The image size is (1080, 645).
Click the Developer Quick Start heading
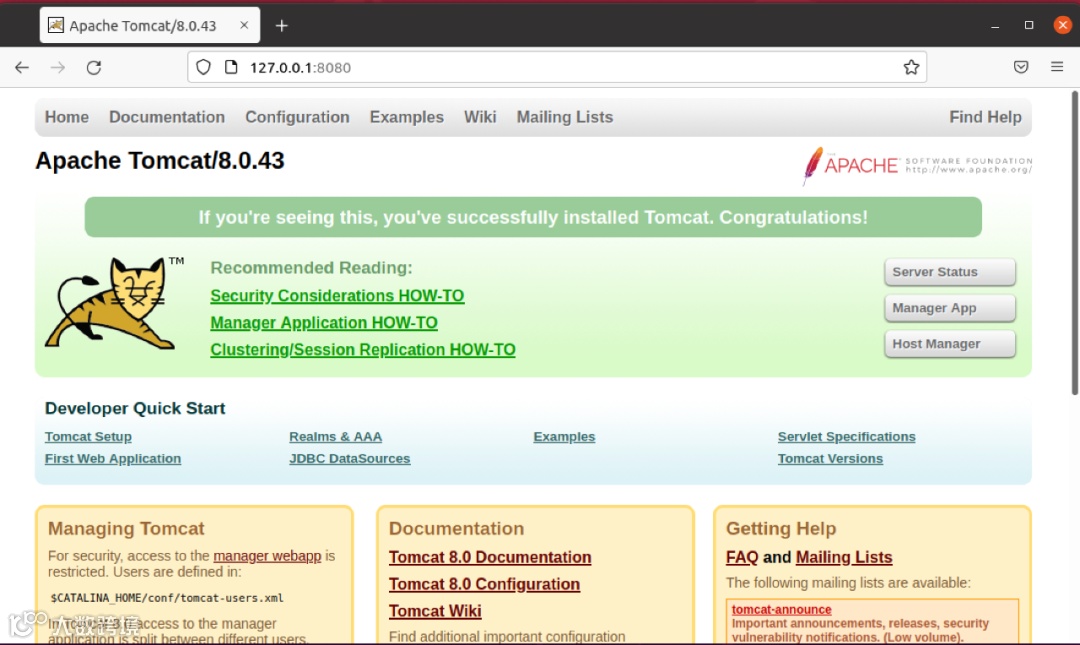pyautogui.click(x=135, y=408)
